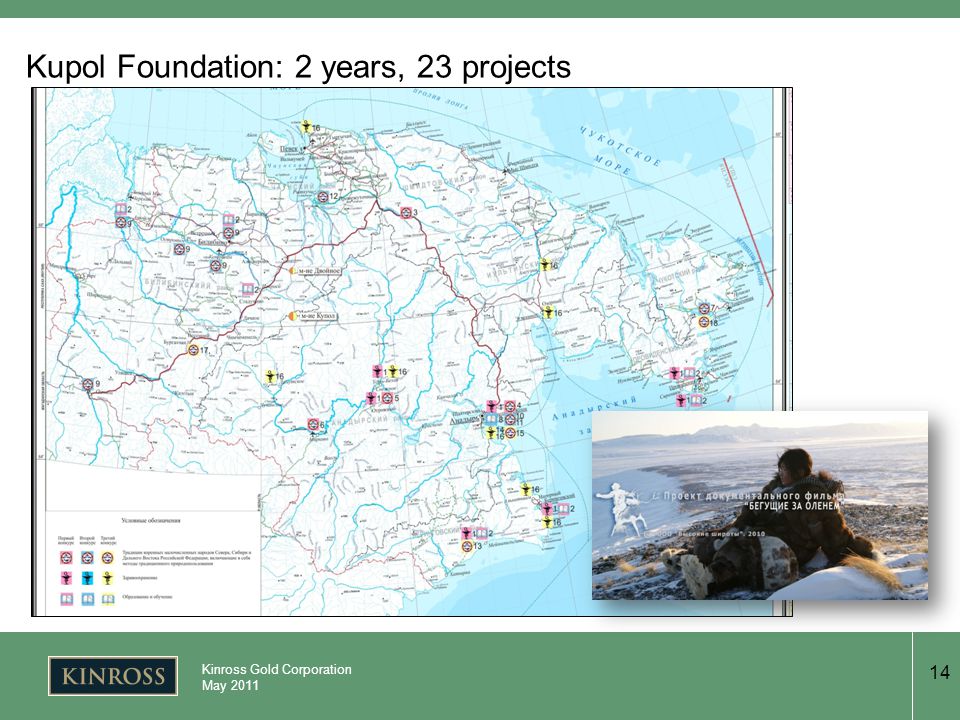Select the 'May 2011' date text

click(230, 685)
